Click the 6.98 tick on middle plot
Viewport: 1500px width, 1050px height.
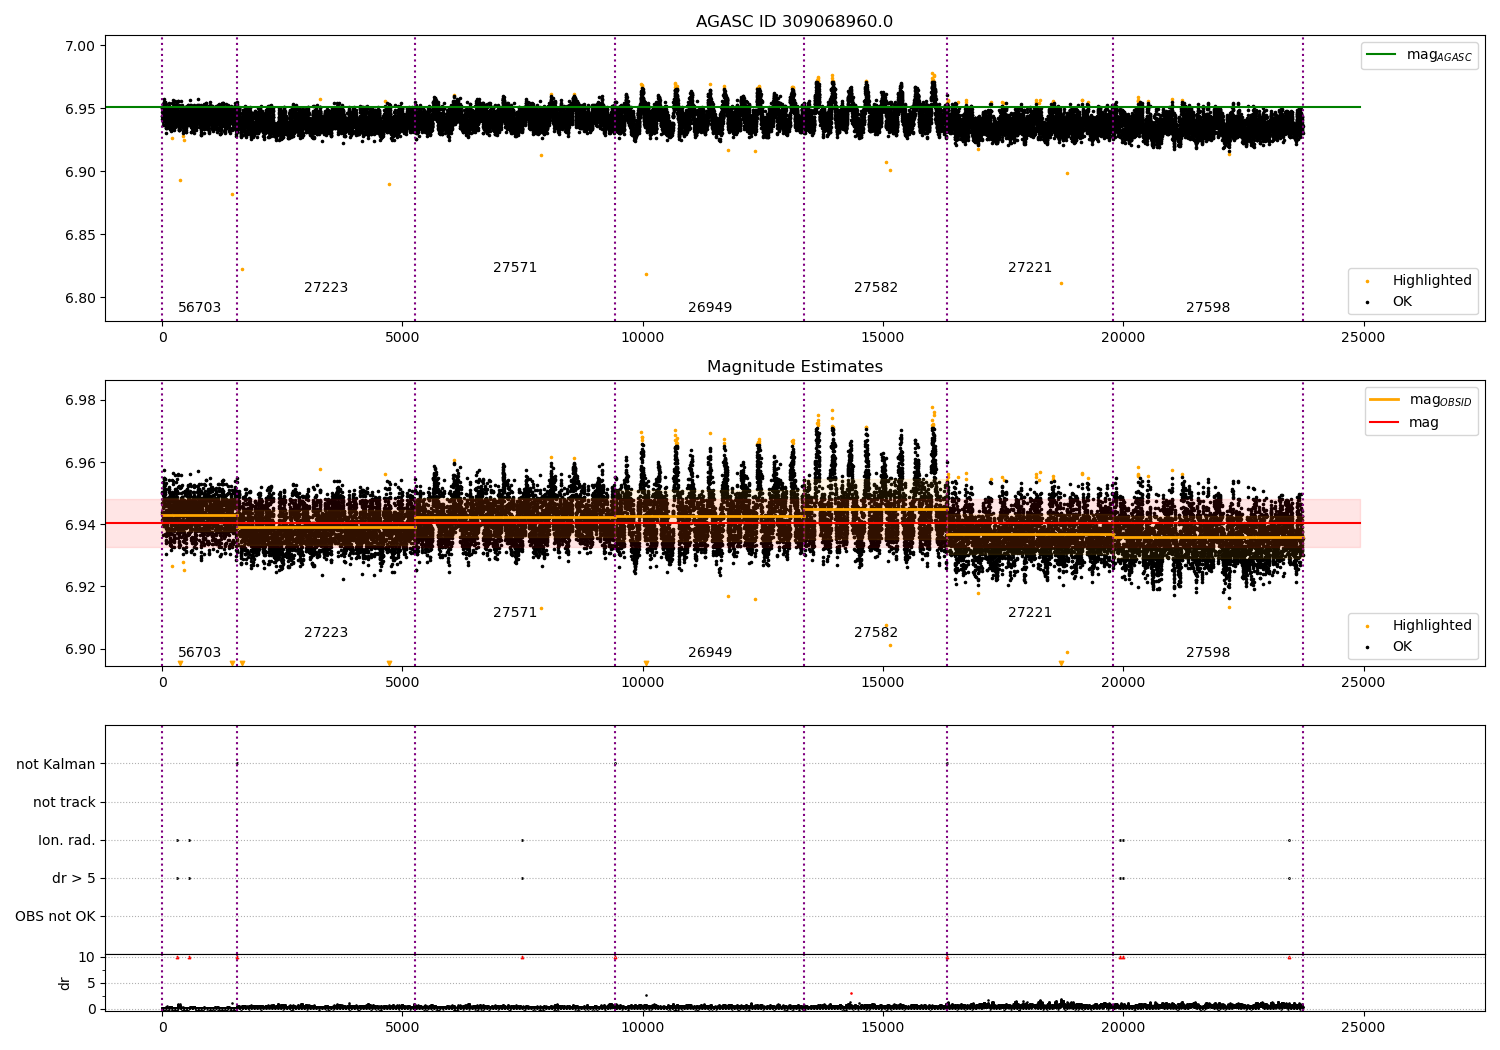pos(81,401)
